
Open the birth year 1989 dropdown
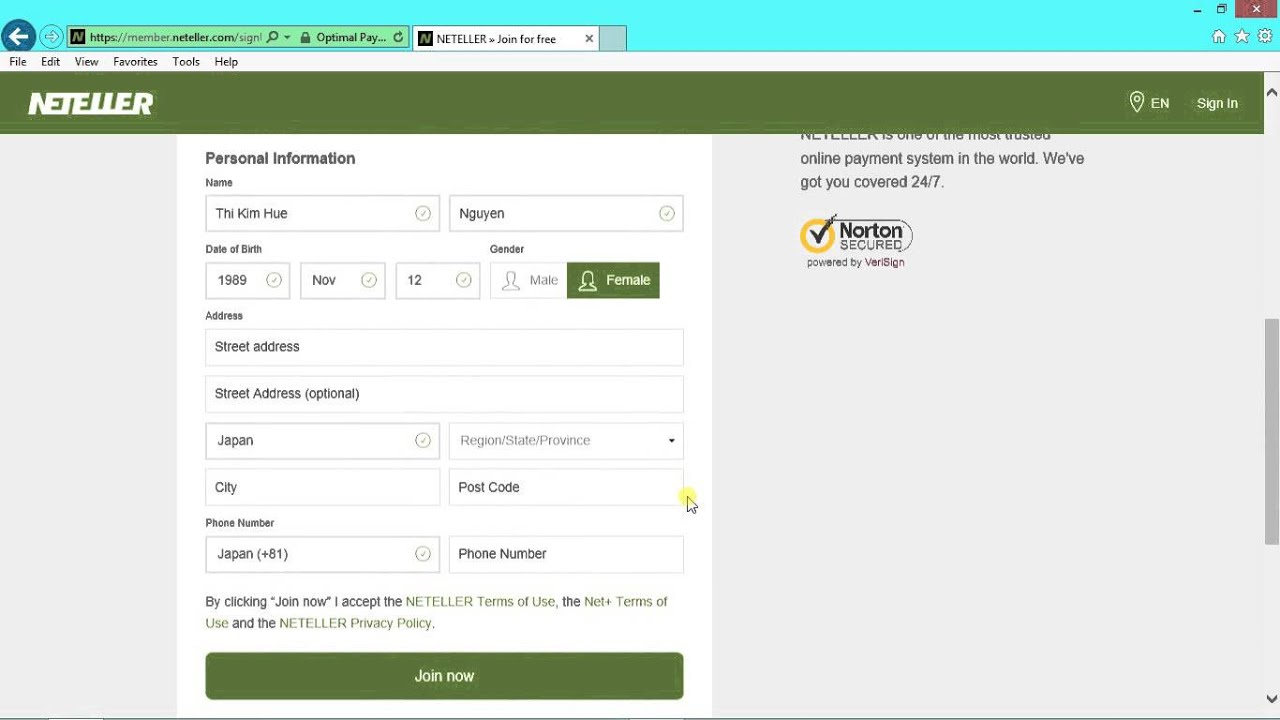pyautogui.click(x=247, y=280)
